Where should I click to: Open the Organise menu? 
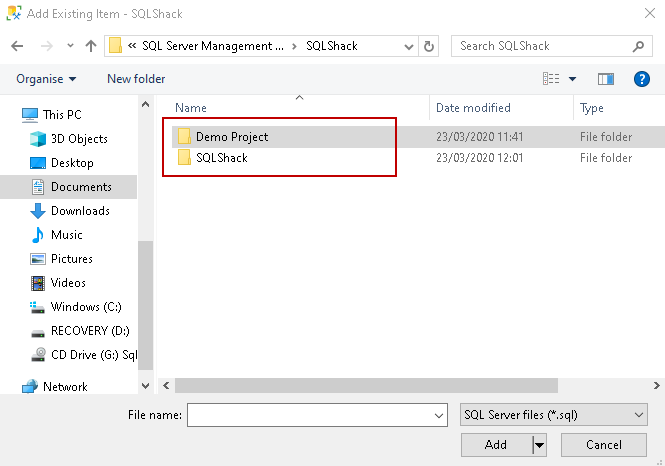click(46, 79)
